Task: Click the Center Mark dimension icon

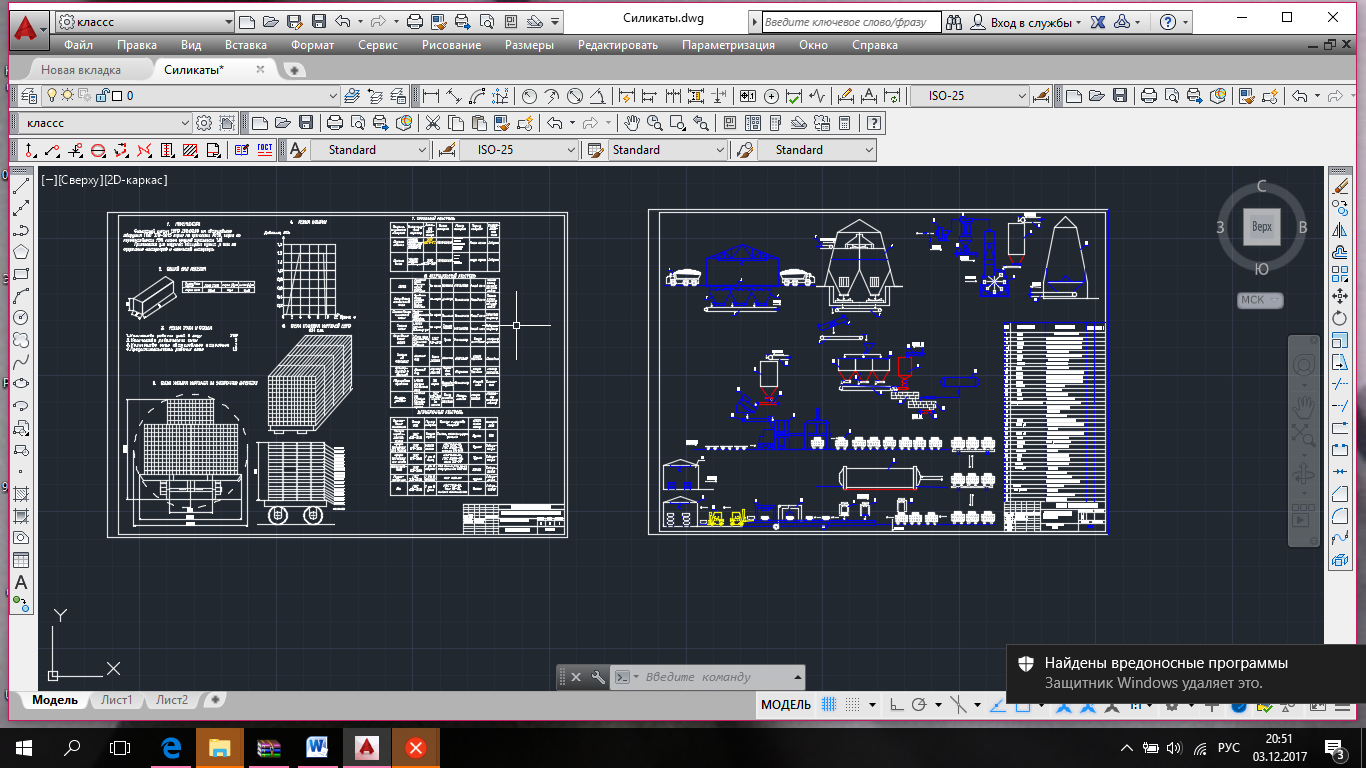Action: click(x=771, y=96)
